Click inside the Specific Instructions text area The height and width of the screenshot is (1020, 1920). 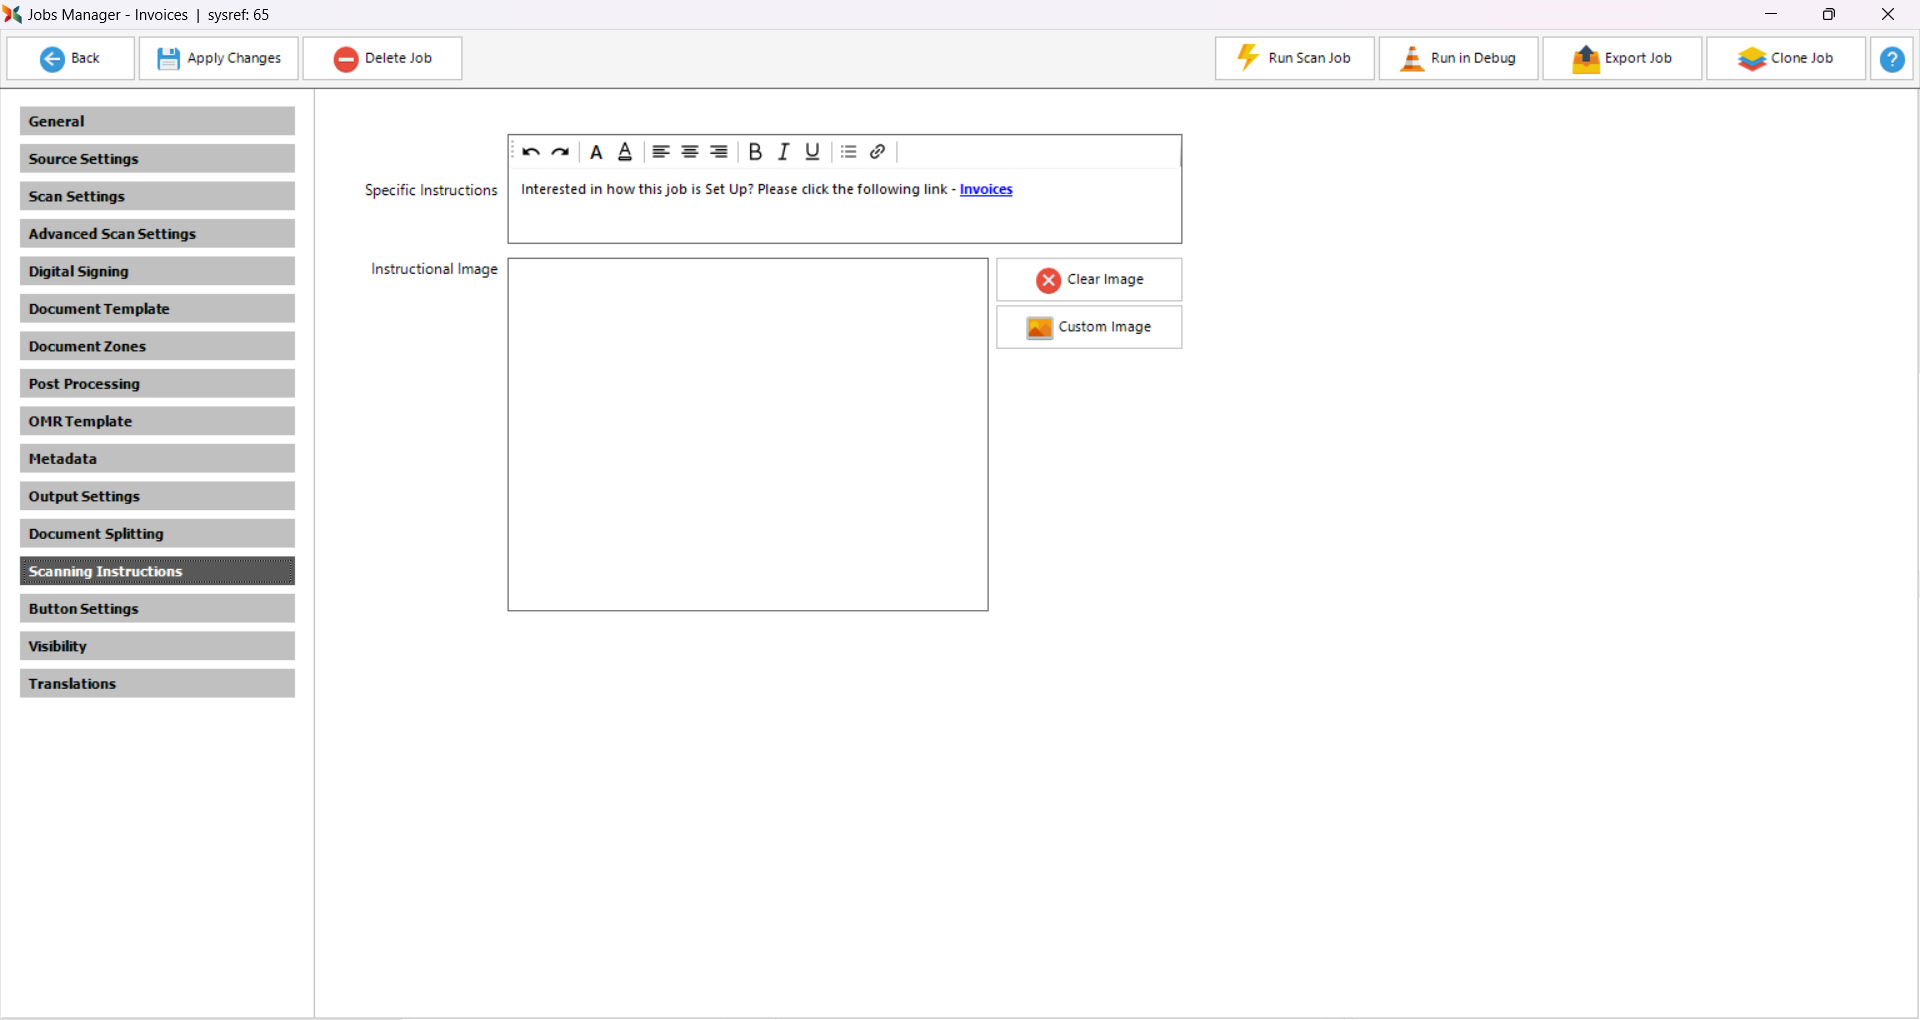[843, 217]
